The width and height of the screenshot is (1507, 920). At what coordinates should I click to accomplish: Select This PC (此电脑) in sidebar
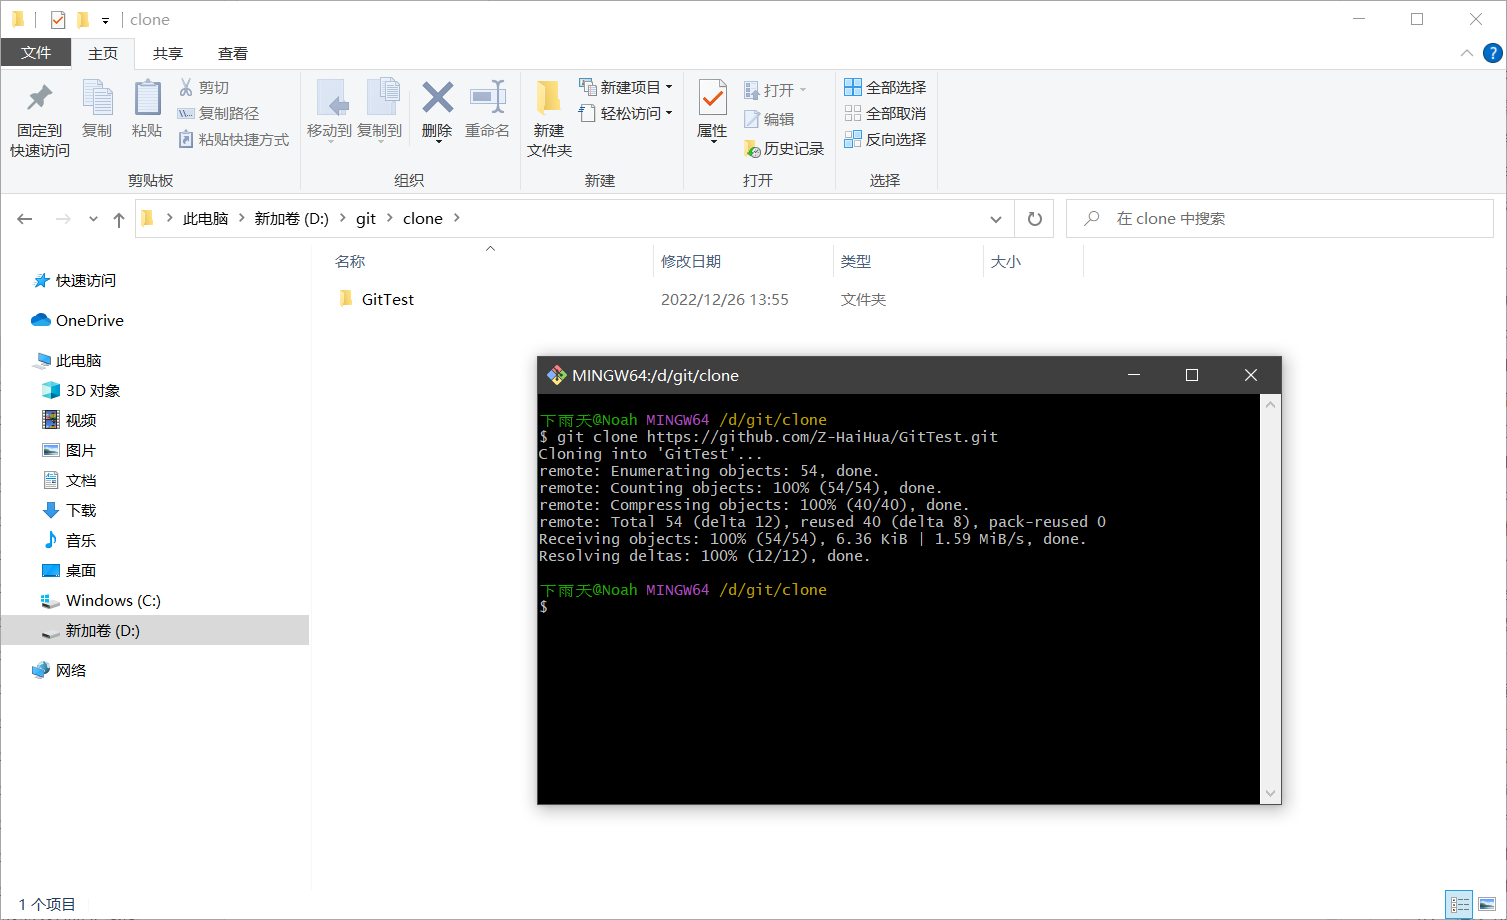tap(79, 361)
